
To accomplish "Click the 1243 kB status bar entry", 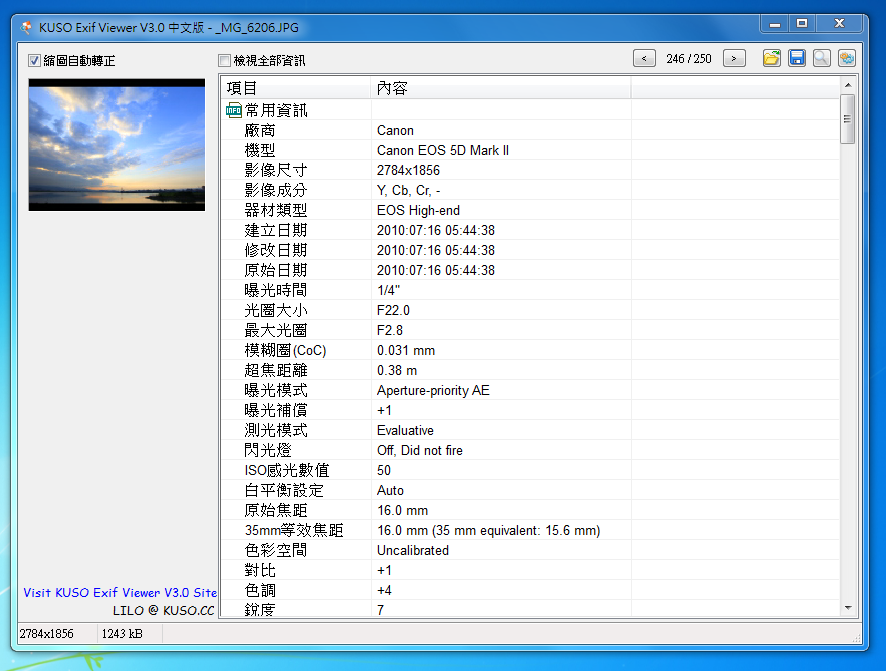I will click(122, 634).
